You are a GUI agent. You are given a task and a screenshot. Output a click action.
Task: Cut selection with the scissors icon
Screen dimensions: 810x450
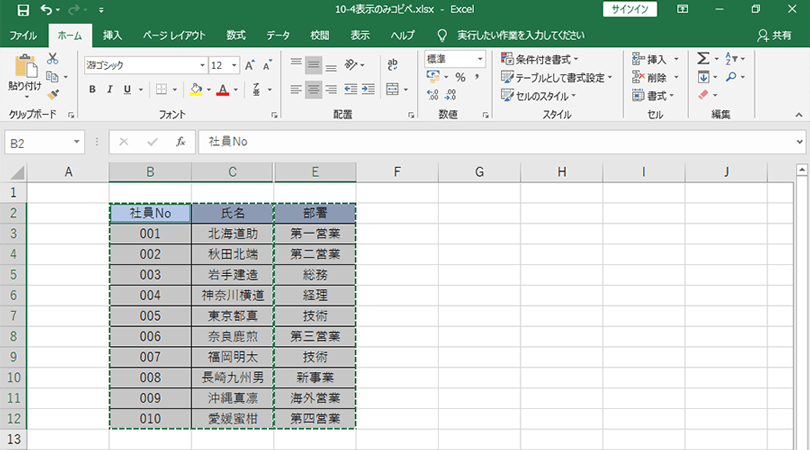click(x=52, y=58)
